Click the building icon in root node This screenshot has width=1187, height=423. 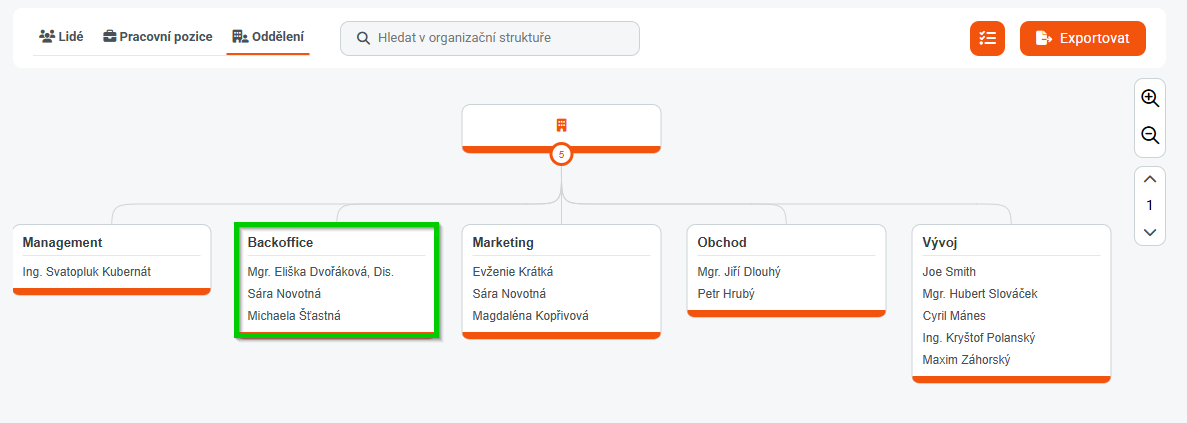(561, 125)
